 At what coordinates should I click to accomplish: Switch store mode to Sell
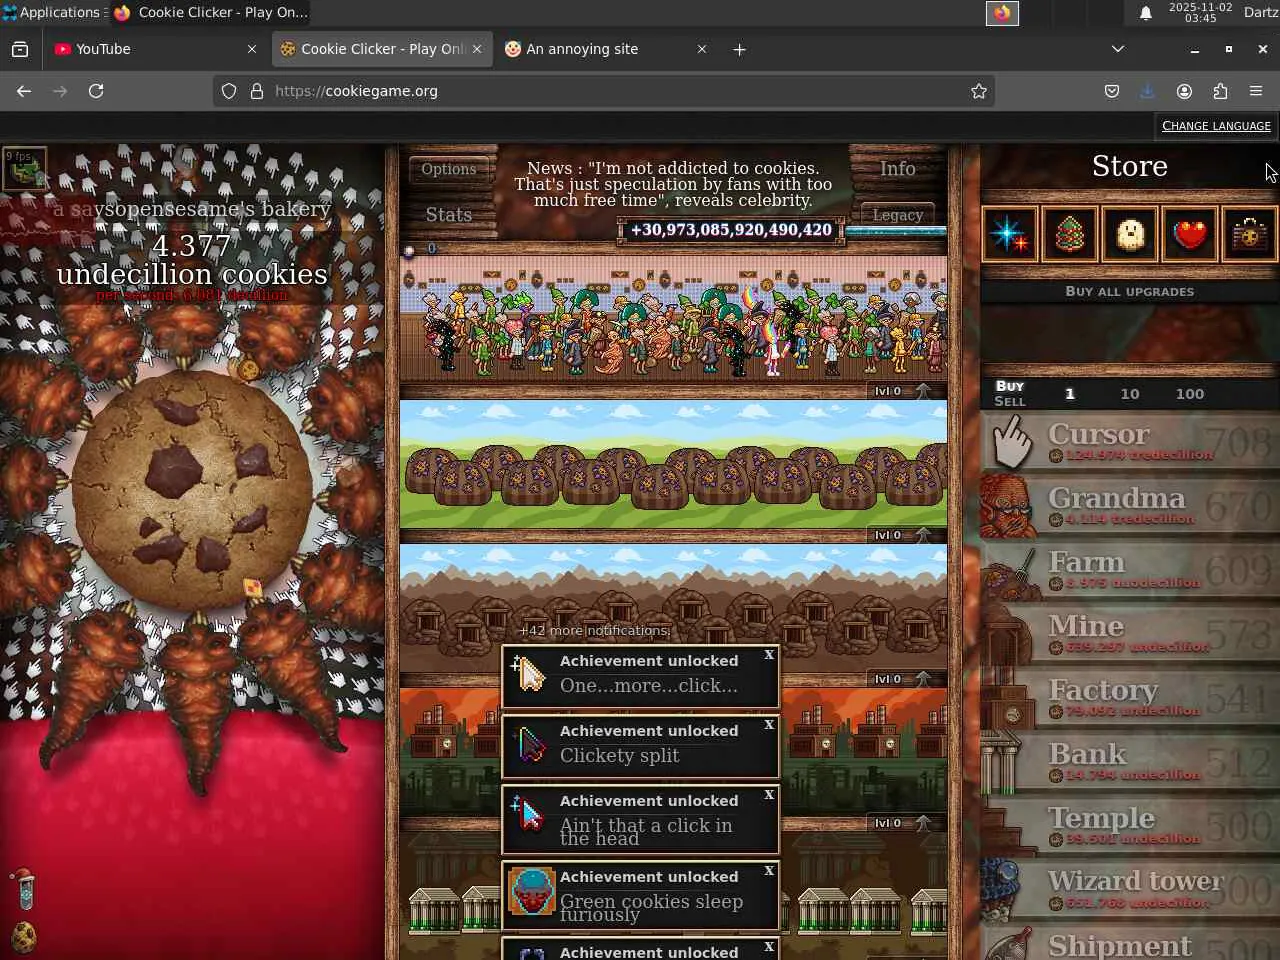[x=1010, y=401]
